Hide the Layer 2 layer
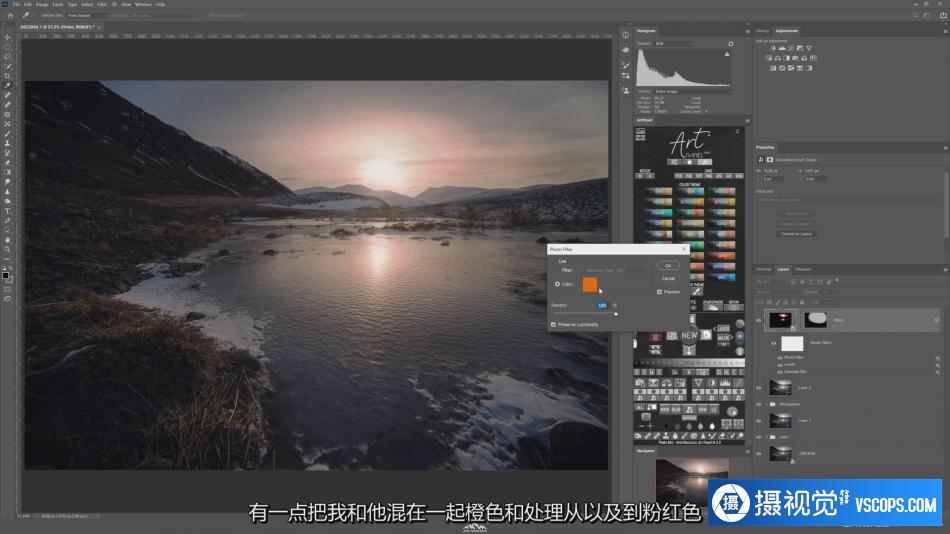The height and width of the screenshot is (534, 950). [x=759, y=387]
